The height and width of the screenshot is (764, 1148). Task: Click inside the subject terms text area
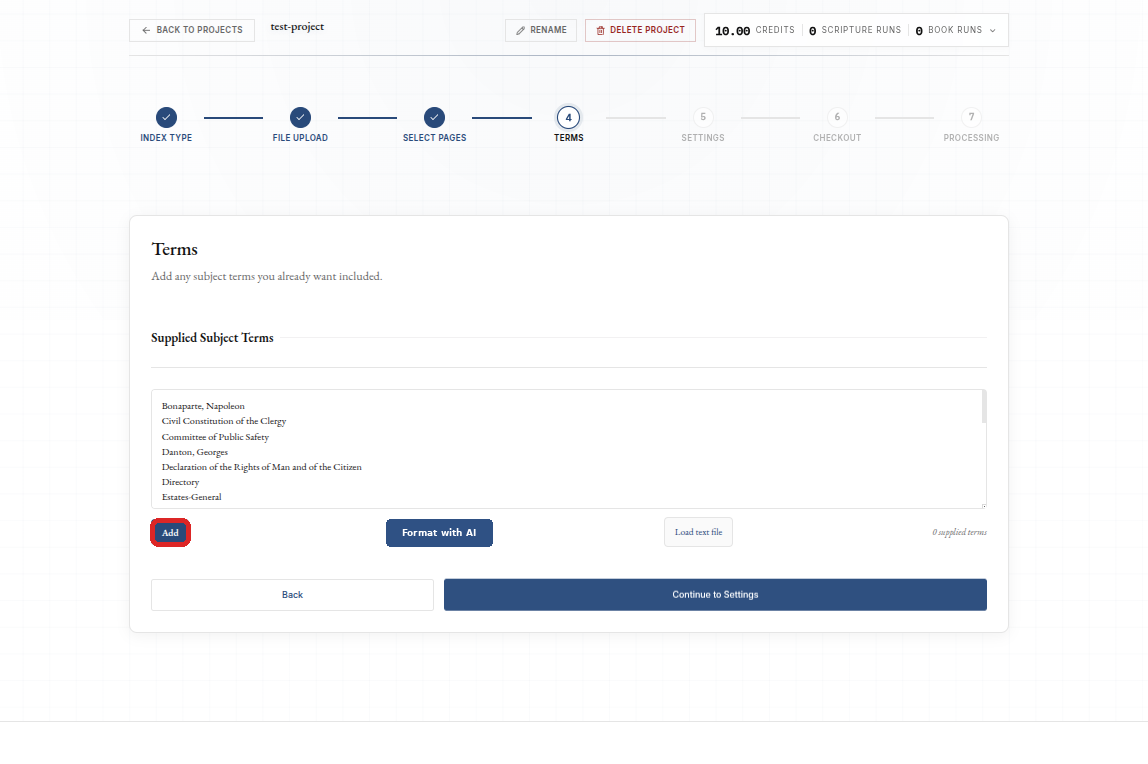(566, 449)
